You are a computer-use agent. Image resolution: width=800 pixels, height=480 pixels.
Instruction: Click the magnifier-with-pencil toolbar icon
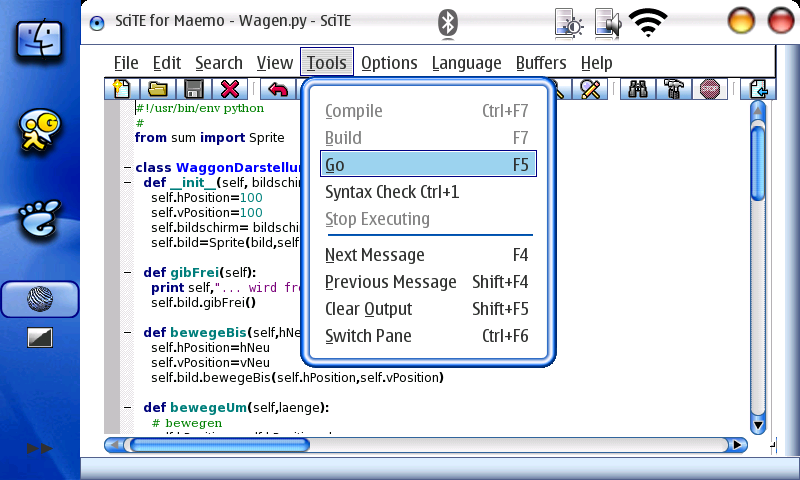590,89
